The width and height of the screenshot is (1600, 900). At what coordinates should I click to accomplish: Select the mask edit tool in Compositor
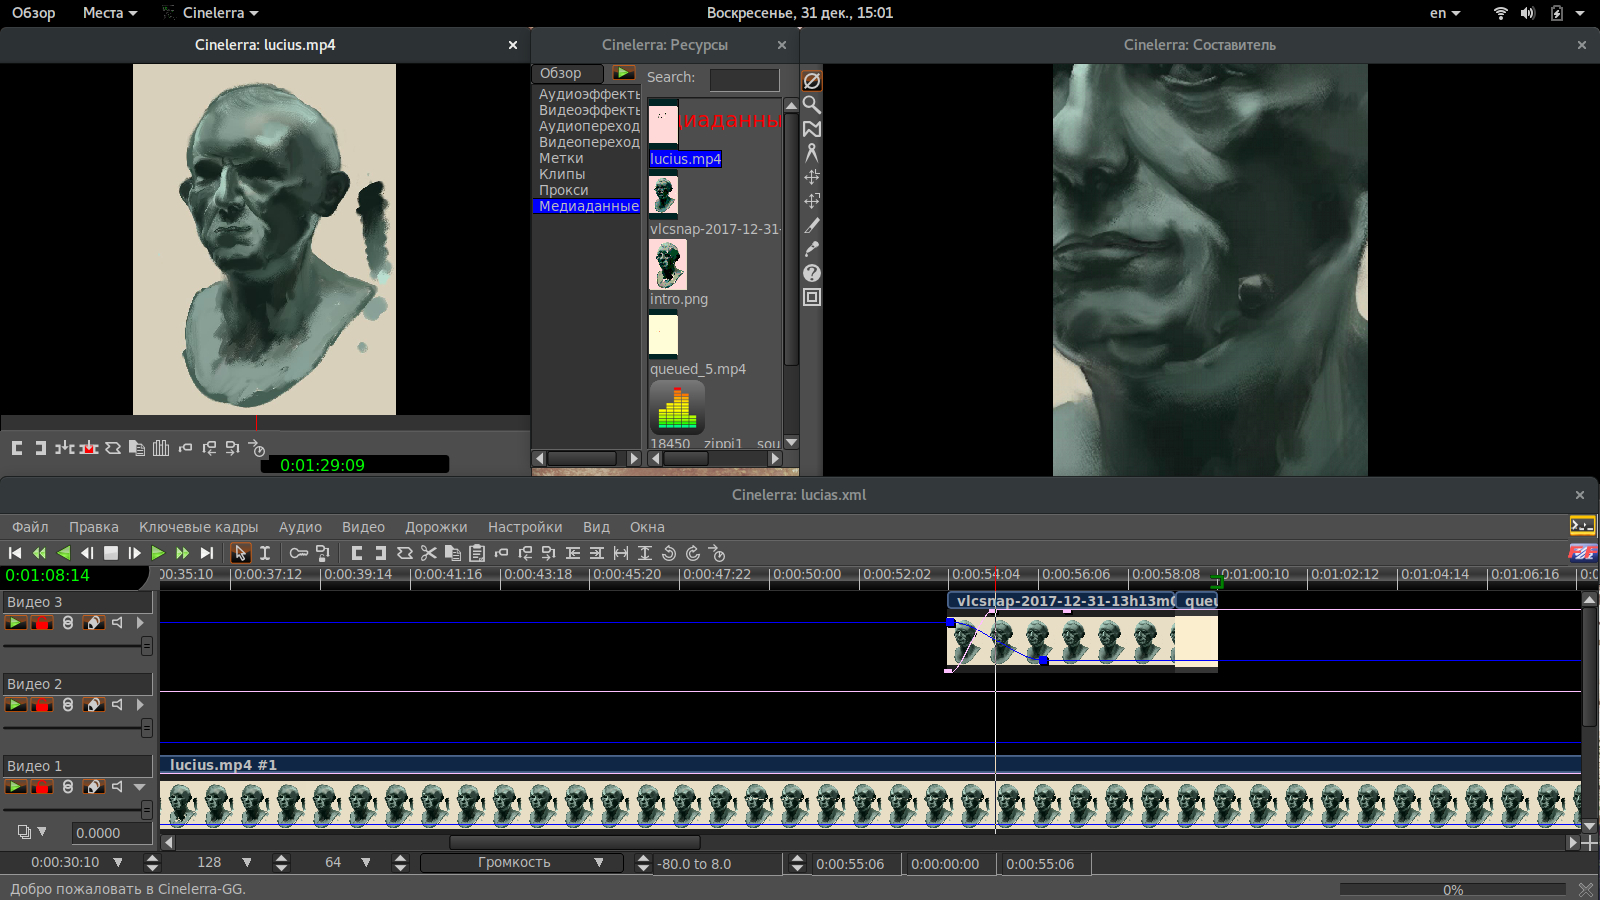coord(812,129)
